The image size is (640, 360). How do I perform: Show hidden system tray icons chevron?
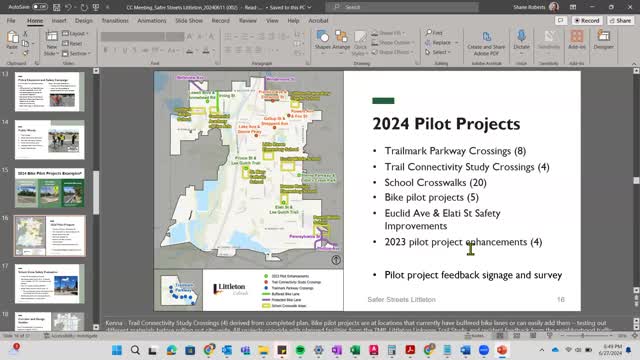542,350
